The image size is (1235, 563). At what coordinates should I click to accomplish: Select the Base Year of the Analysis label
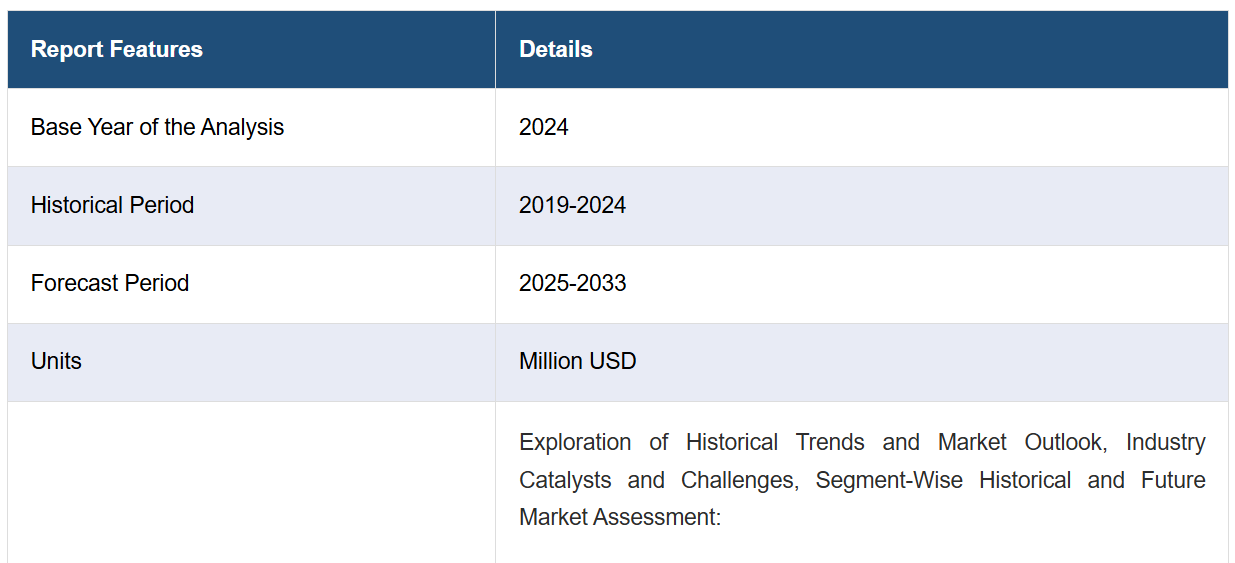pos(157,127)
